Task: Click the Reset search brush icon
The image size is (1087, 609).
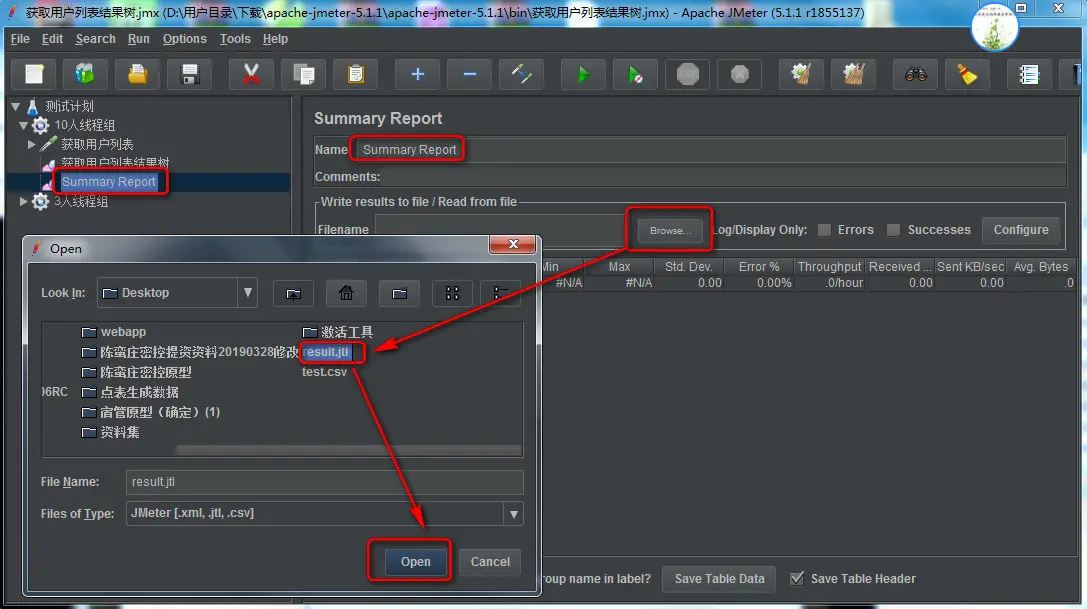Action: [967, 74]
